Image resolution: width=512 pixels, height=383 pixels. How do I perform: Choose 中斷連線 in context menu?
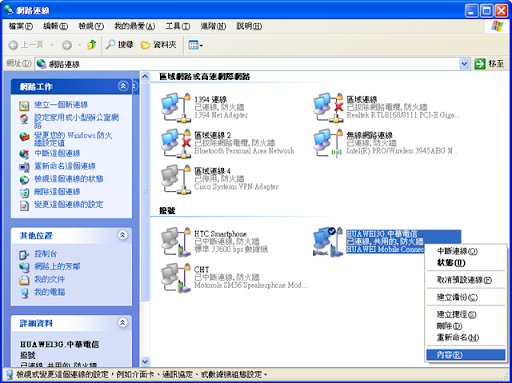[x=466, y=251]
